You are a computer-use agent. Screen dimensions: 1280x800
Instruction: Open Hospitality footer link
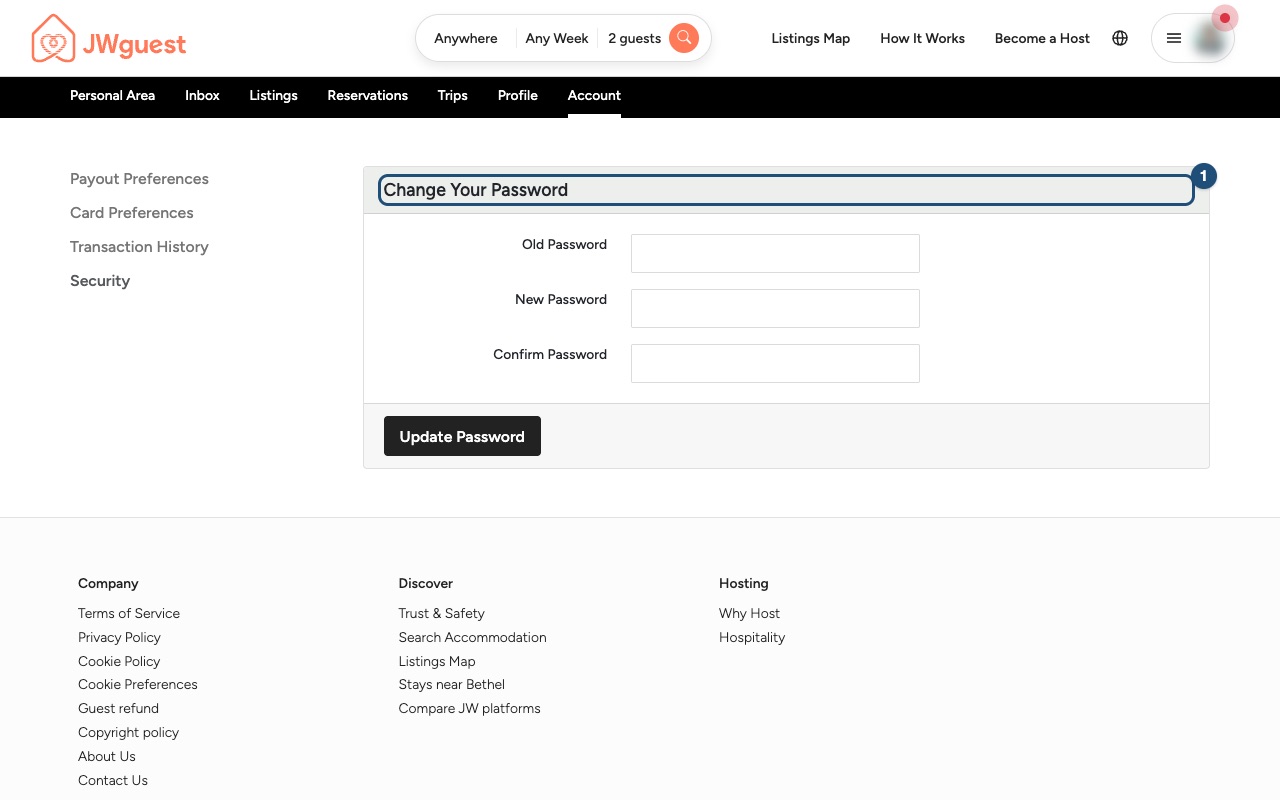pyautogui.click(x=752, y=637)
